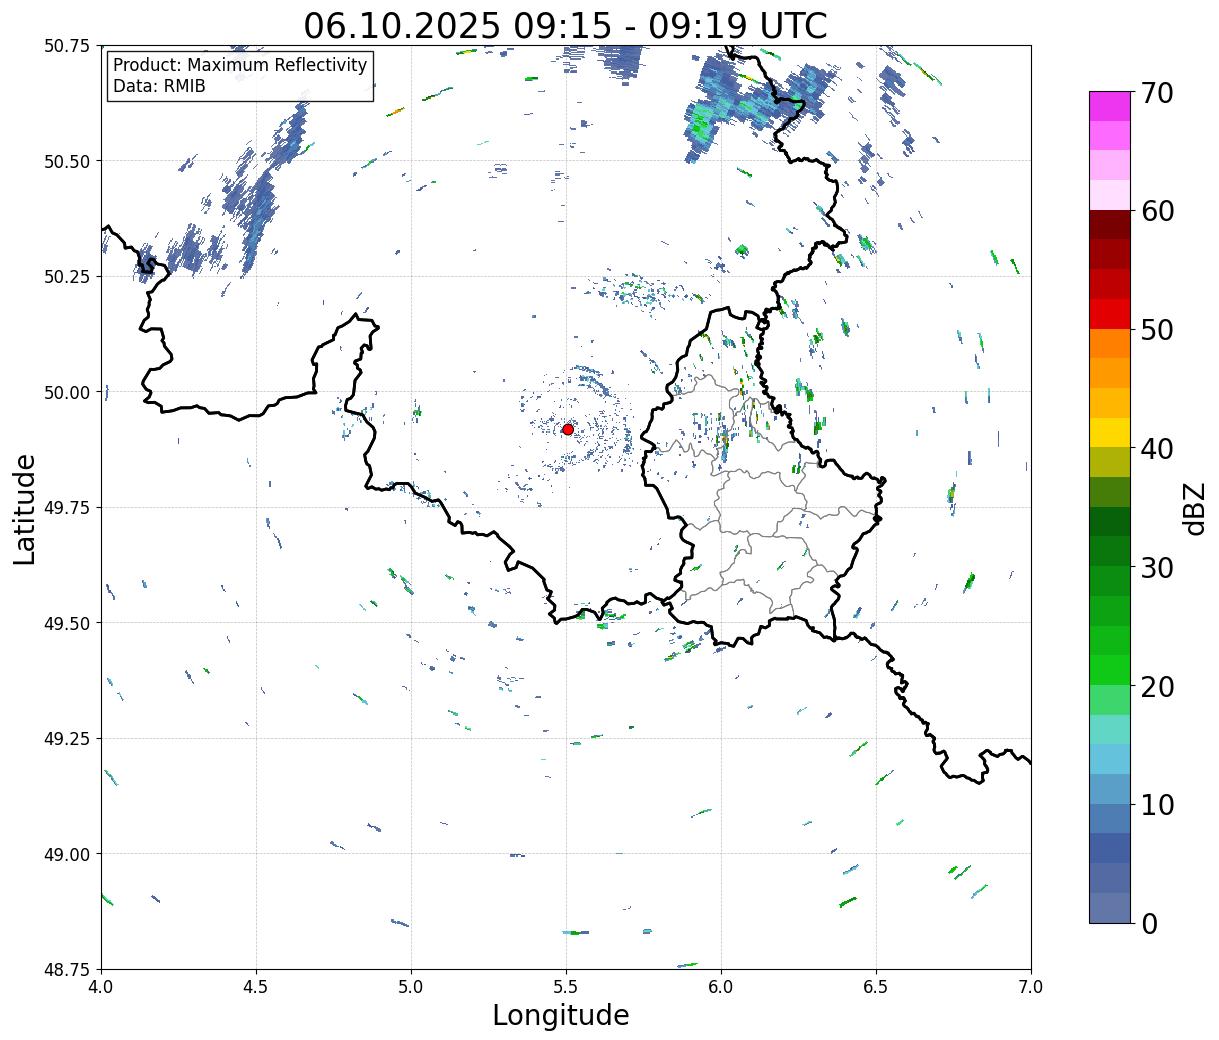Click the colorbar tick label 70
This screenshot has height=1040, width=1219.
click(1156, 93)
